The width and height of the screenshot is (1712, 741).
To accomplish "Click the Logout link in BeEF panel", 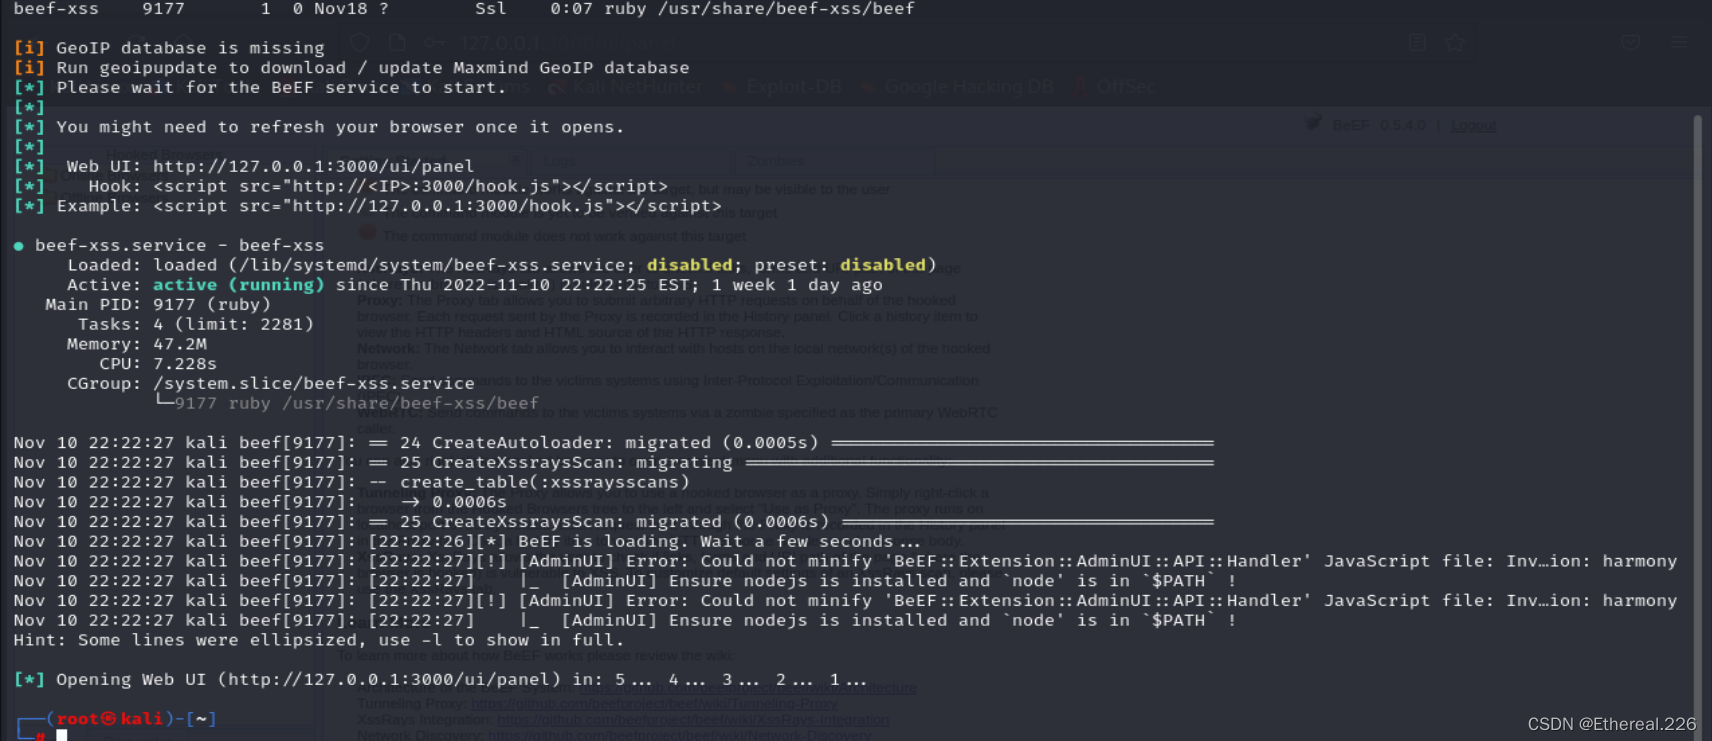I will (1473, 125).
